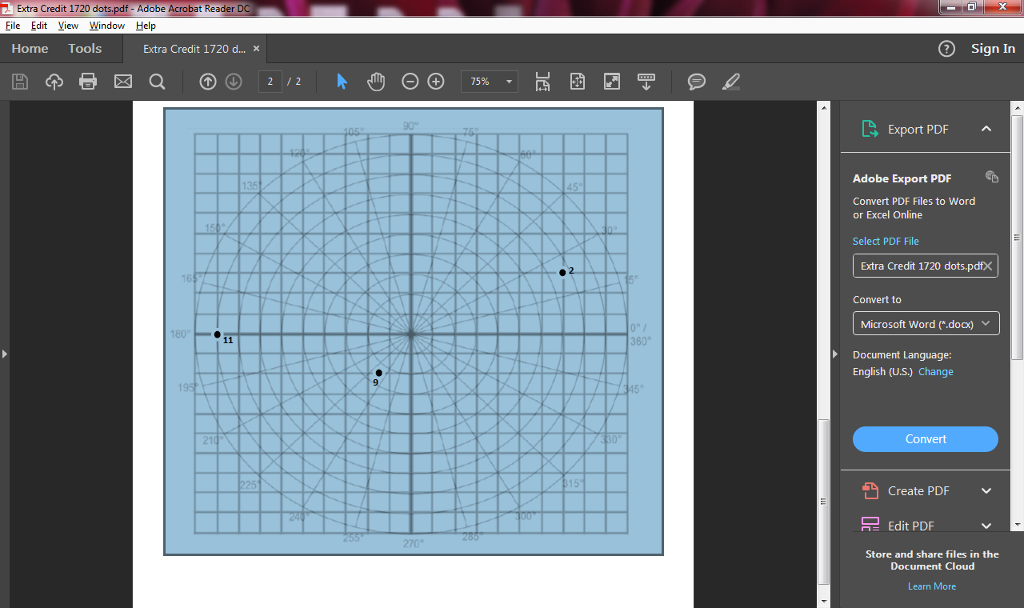This screenshot has width=1024, height=608.
Task: Select the Extra Credit 1720 document tab
Action: pyautogui.click(x=194, y=49)
